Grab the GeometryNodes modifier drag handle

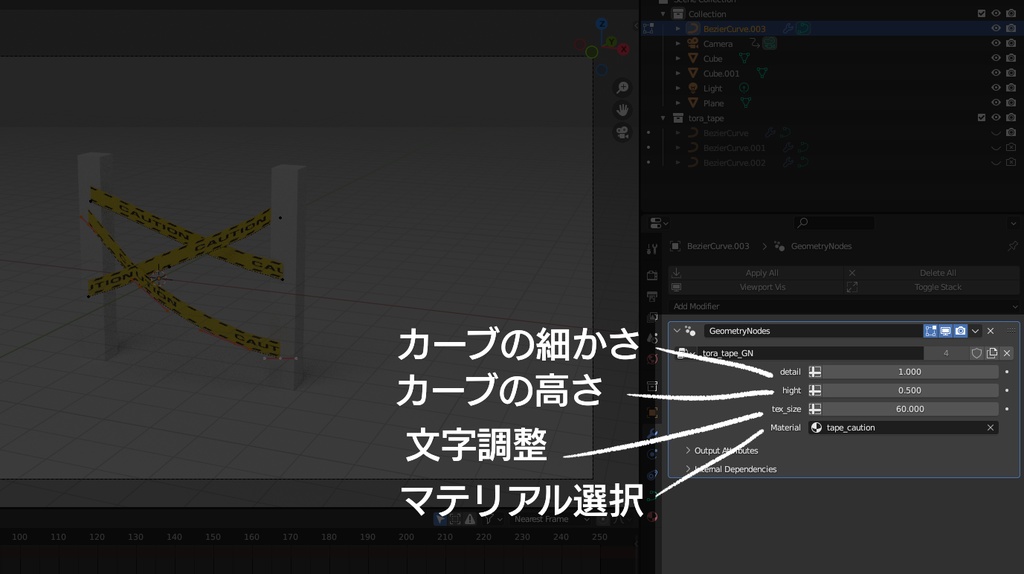coord(1010,331)
